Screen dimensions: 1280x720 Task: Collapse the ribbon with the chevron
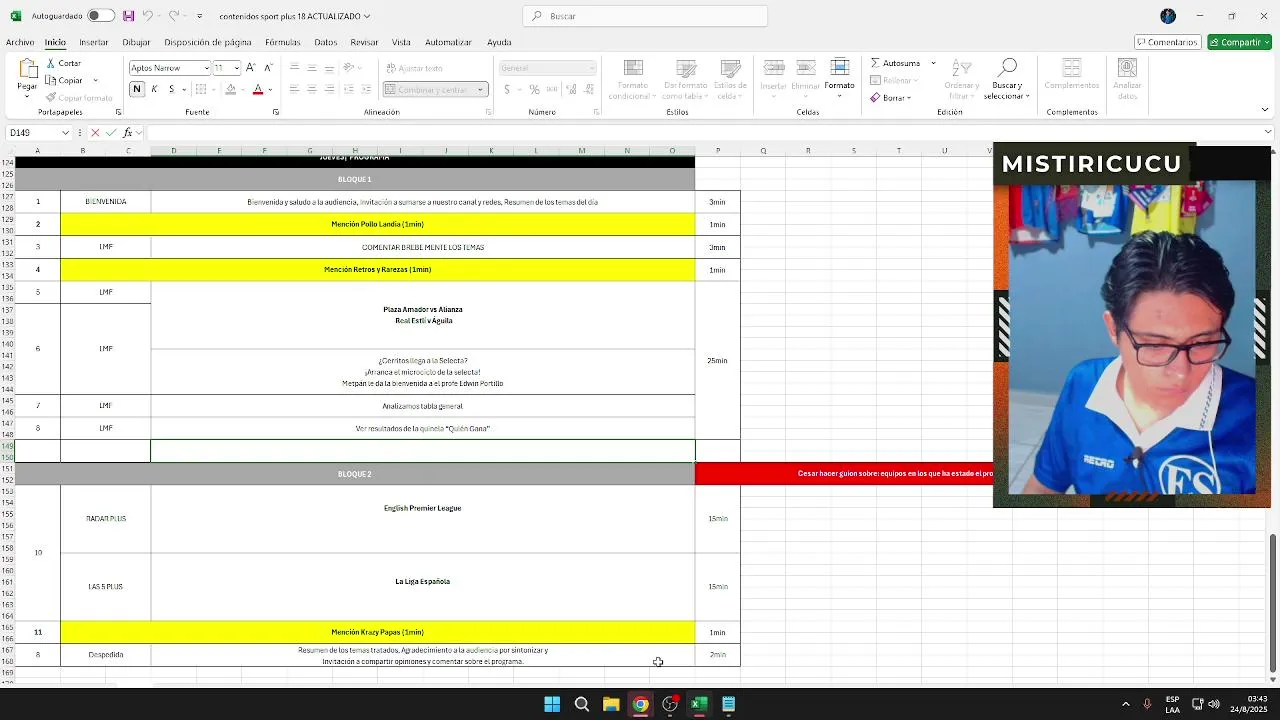tap(1265, 110)
